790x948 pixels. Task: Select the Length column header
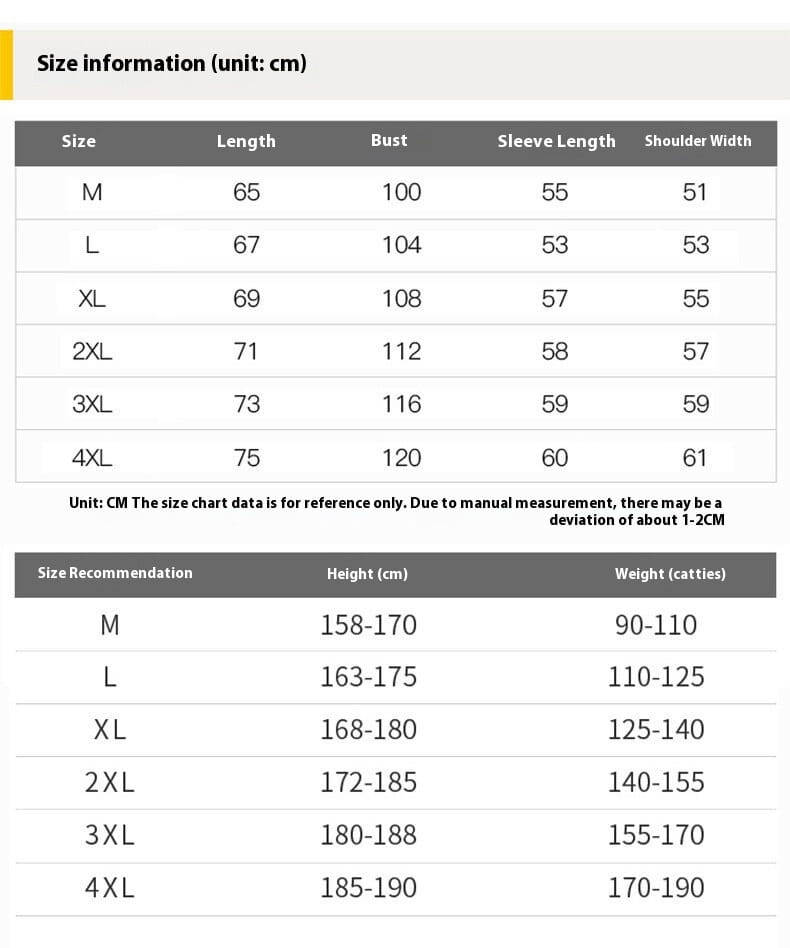(246, 141)
